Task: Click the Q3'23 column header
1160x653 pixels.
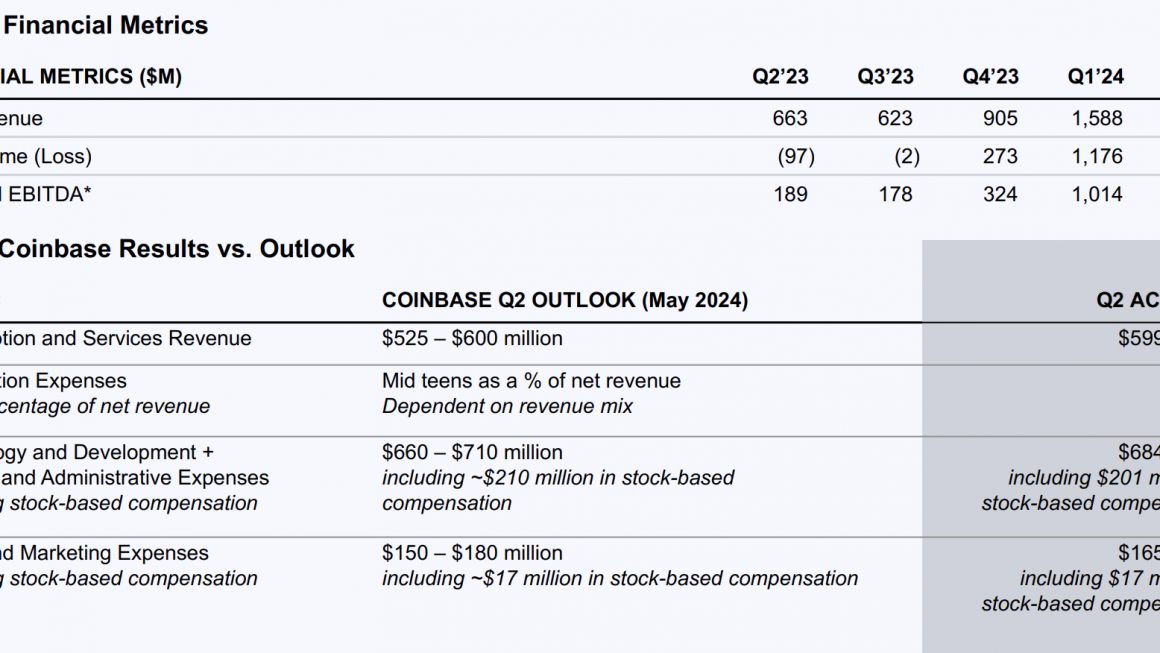Action: pyautogui.click(x=885, y=77)
